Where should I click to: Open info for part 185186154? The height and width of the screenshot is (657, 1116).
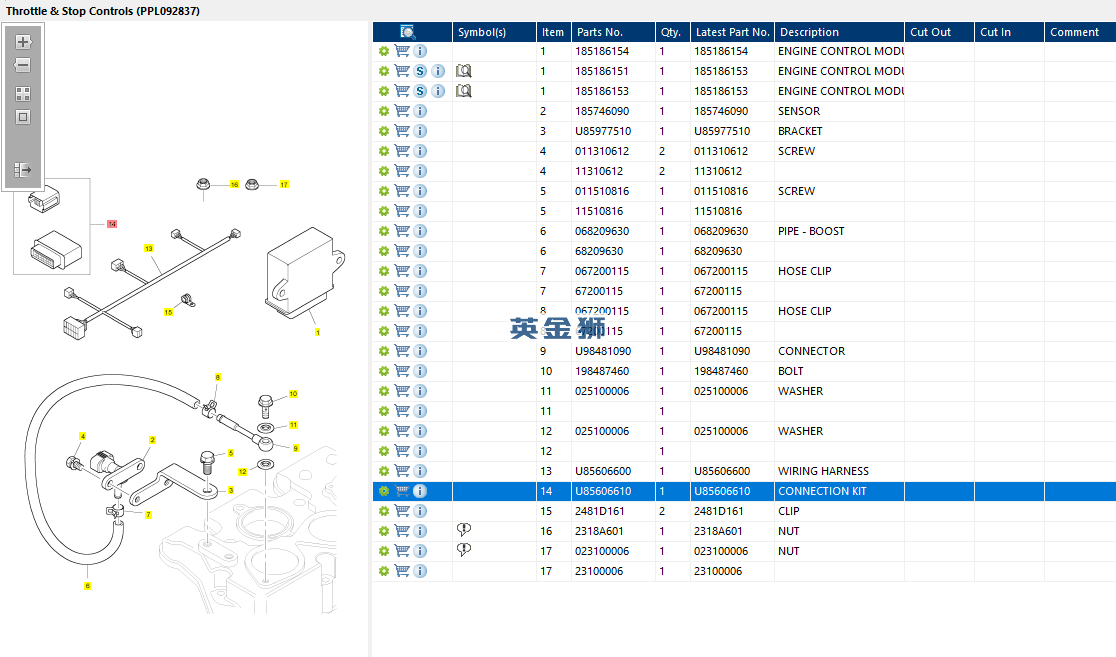(x=420, y=51)
